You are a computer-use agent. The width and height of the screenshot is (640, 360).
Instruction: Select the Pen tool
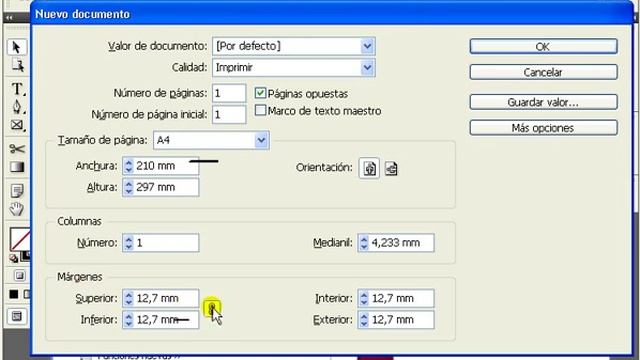click(x=17, y=107)
